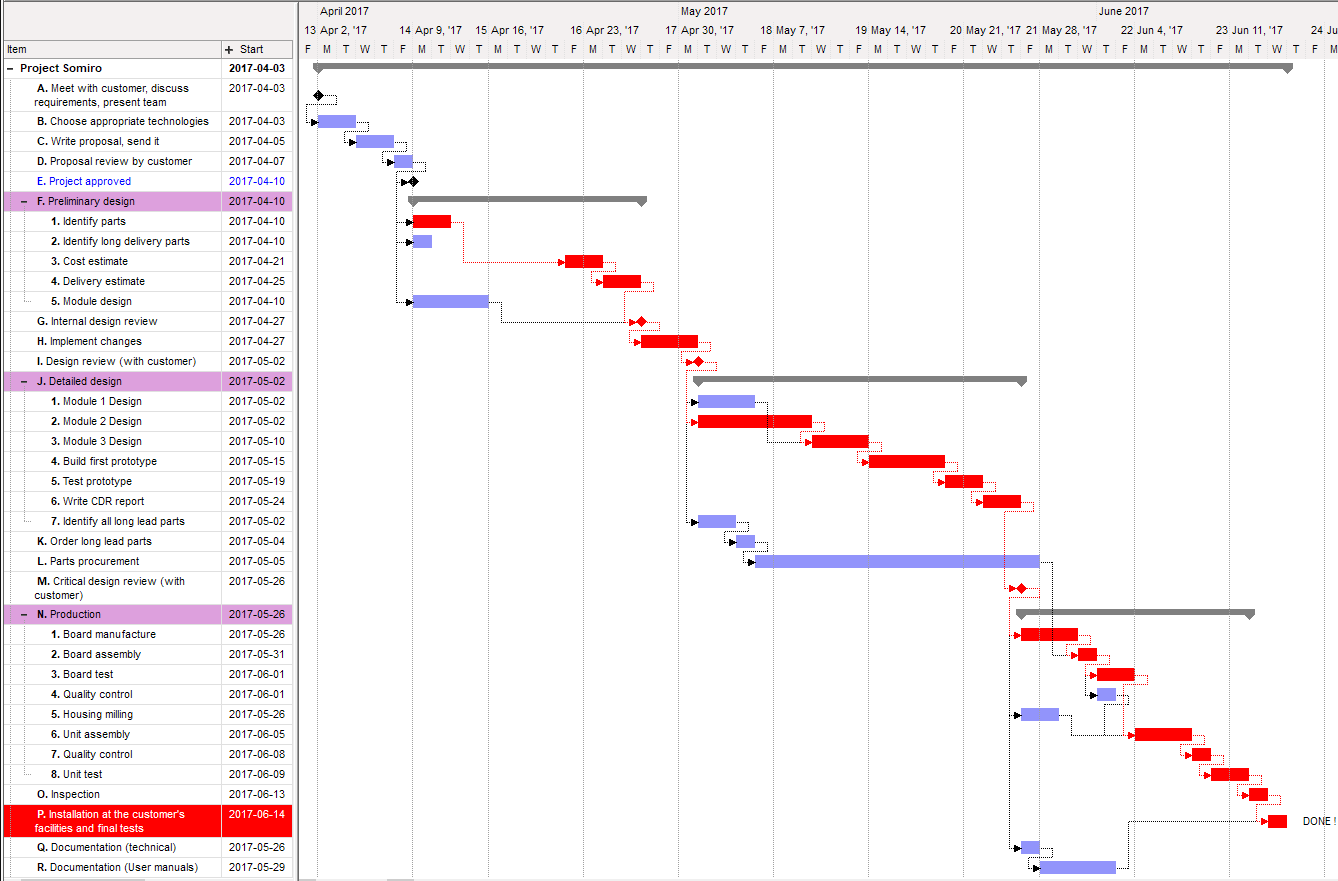Select the E. Project approved row
The width and height of the screenshot is (1338, 881).
click(x=90, y=181)
